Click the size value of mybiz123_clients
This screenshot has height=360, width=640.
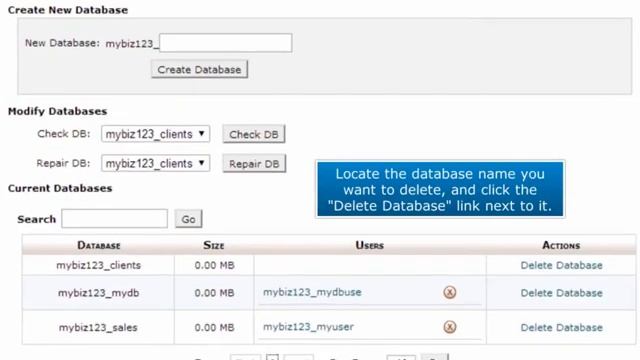[x=214, y=265]
